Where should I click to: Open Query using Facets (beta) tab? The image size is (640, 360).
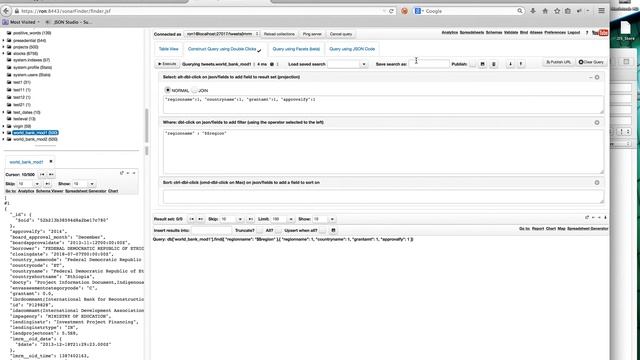pyautogui.click(x=296, y=49)
